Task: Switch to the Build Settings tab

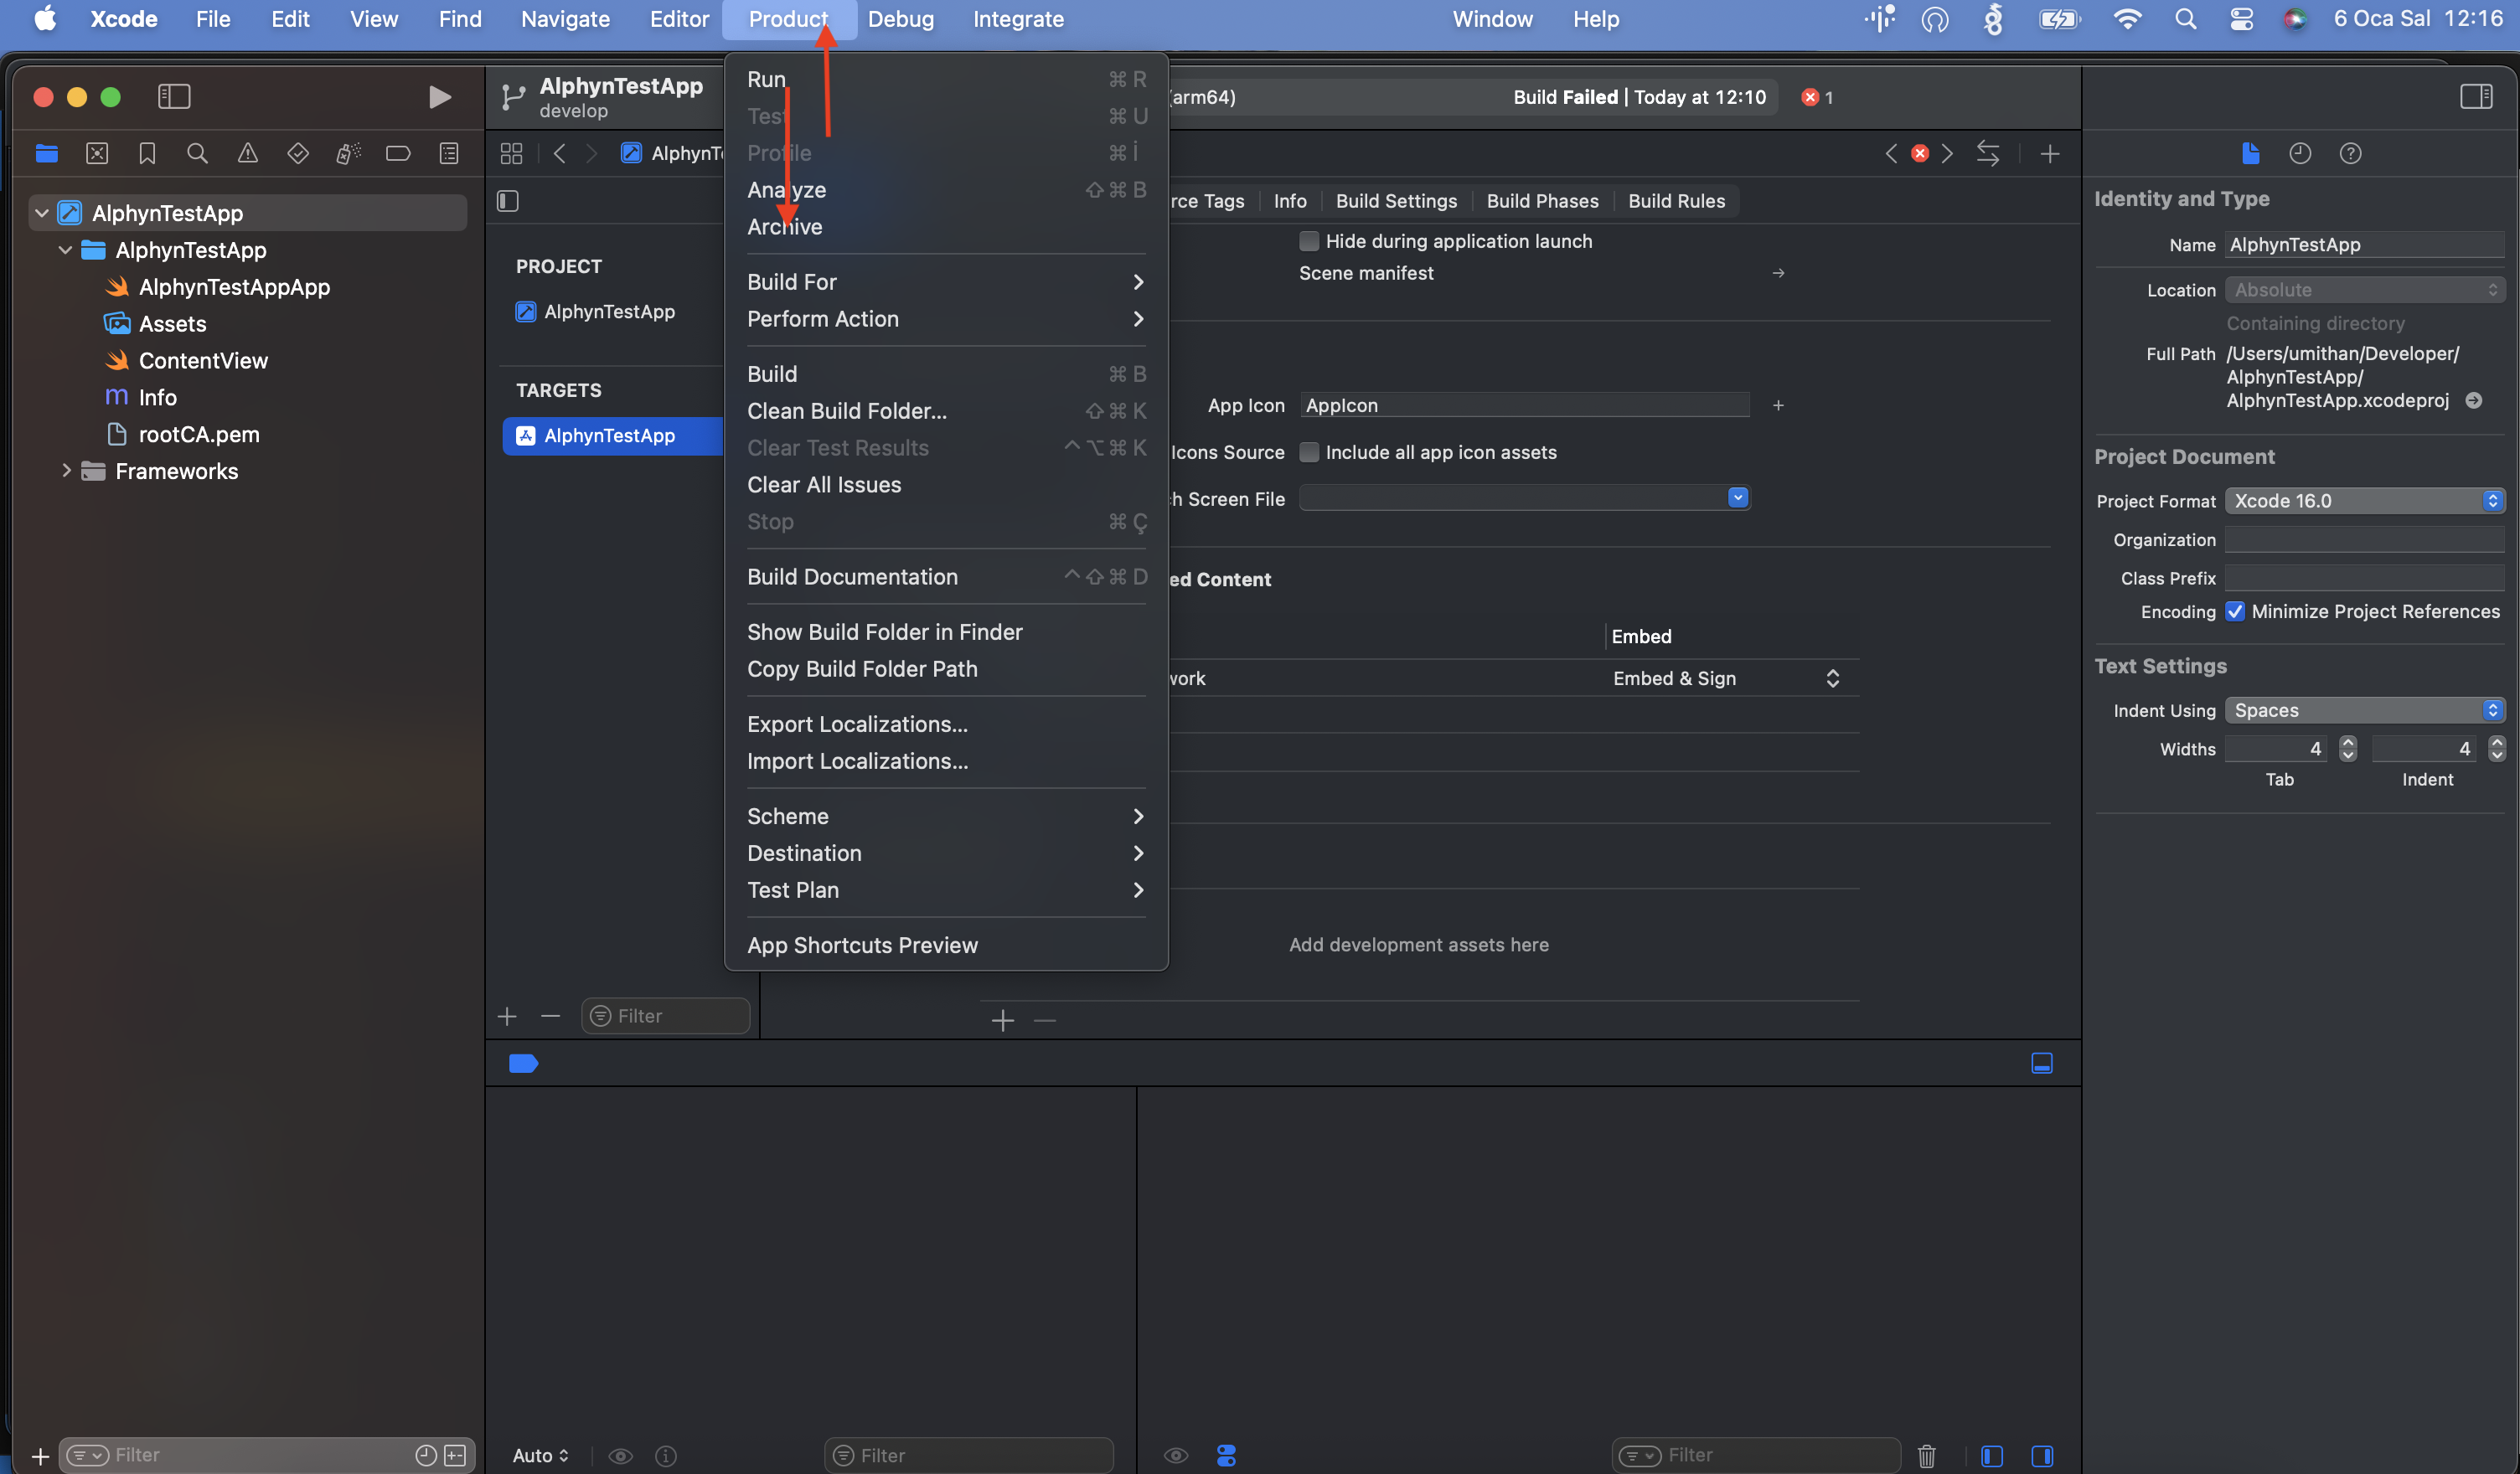Action: [1396, 201]
